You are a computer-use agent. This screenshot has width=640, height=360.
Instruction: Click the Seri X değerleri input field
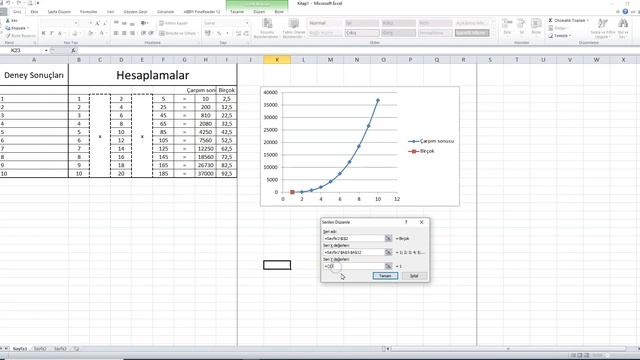[x=354, y=252]
